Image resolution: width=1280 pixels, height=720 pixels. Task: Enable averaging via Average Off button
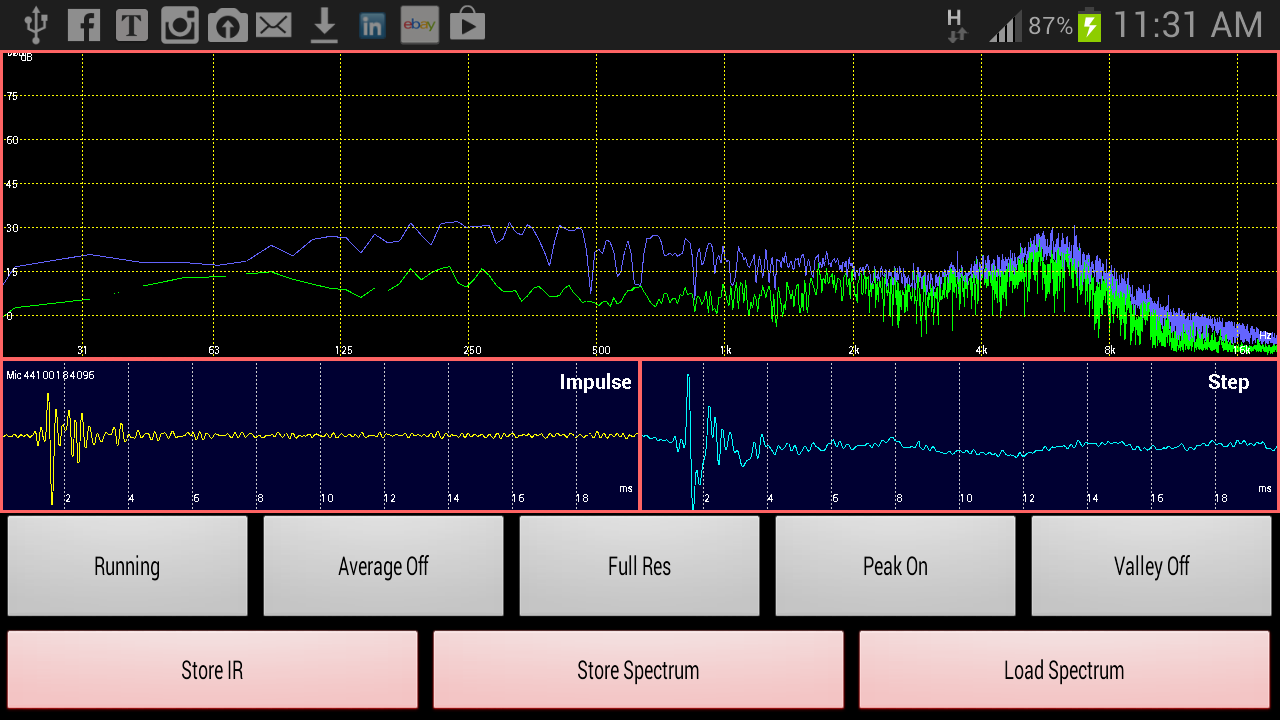coord(383,566)
